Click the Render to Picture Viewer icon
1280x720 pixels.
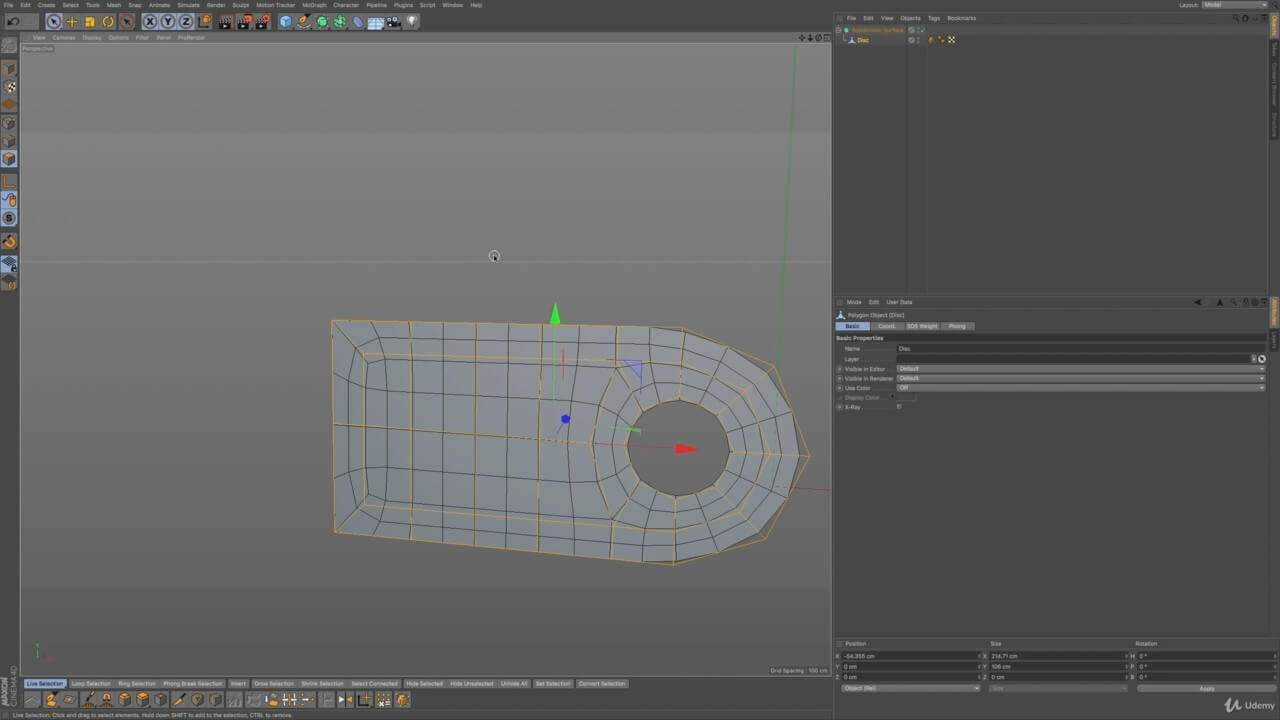point(243,21)
